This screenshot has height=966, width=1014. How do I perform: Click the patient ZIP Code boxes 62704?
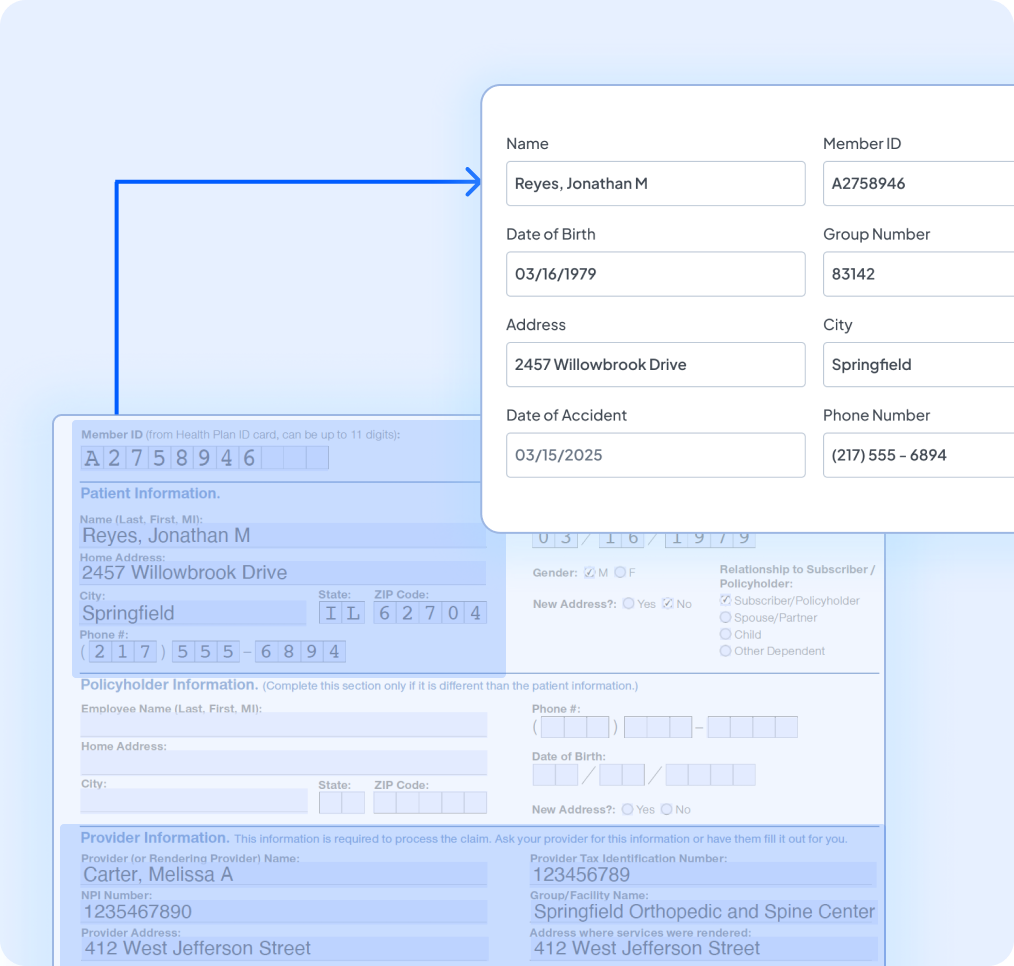coord(430,613)
